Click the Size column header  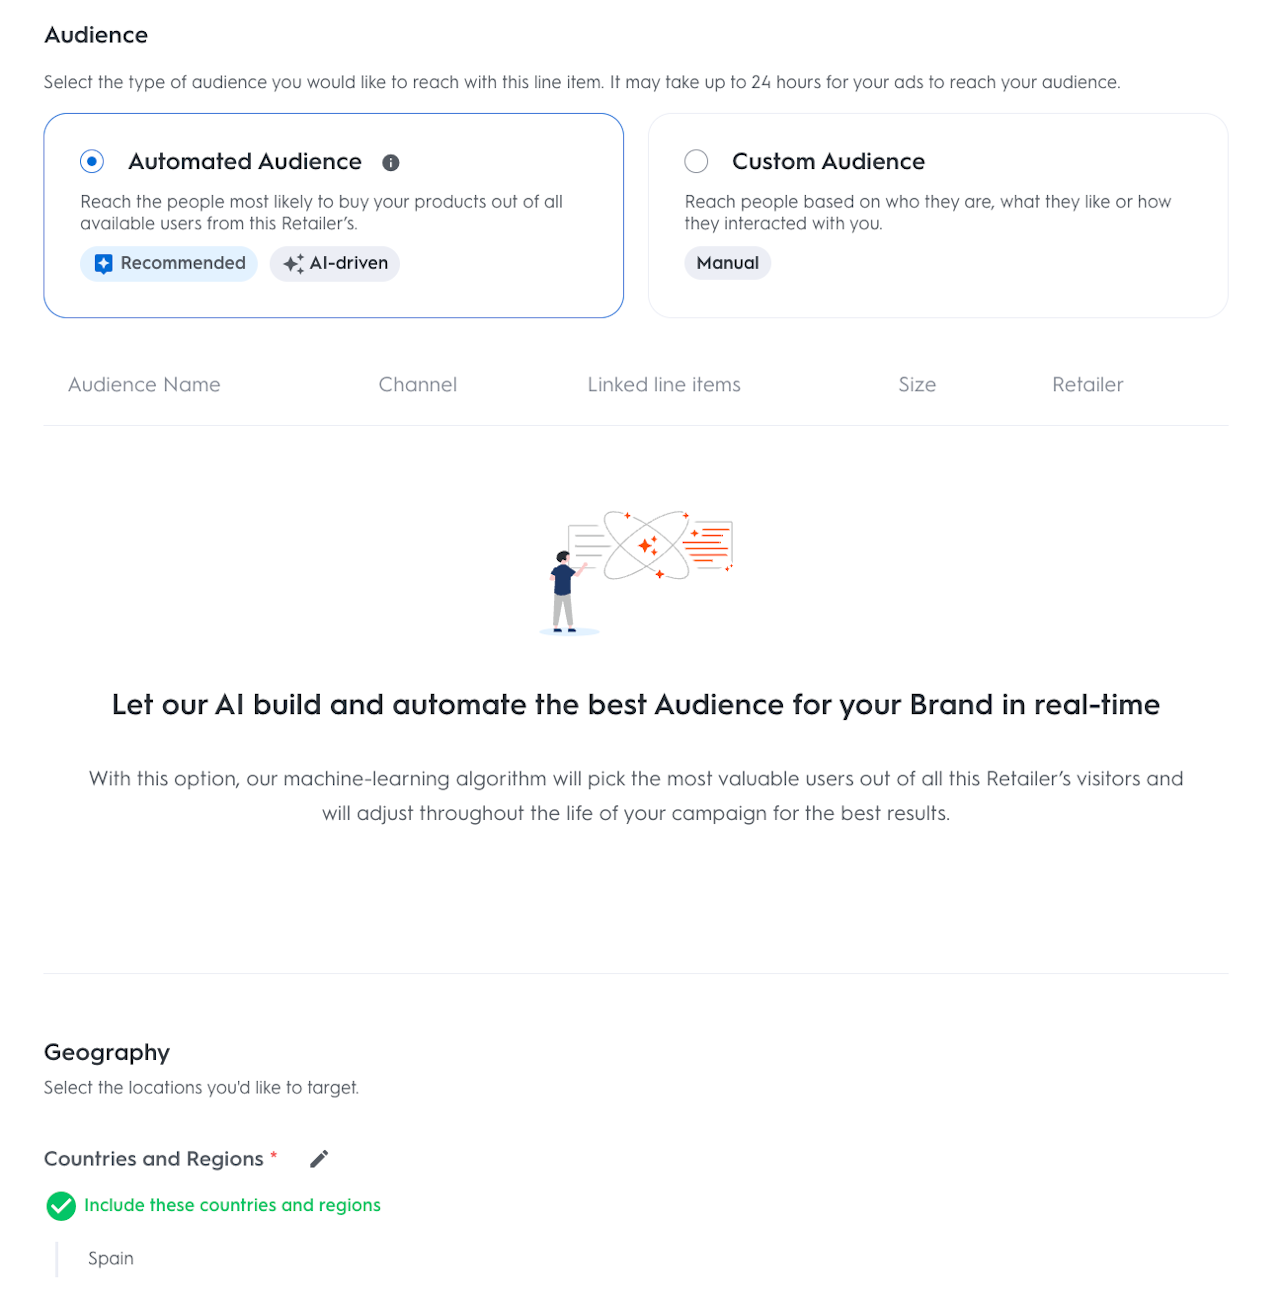(917, 385)
